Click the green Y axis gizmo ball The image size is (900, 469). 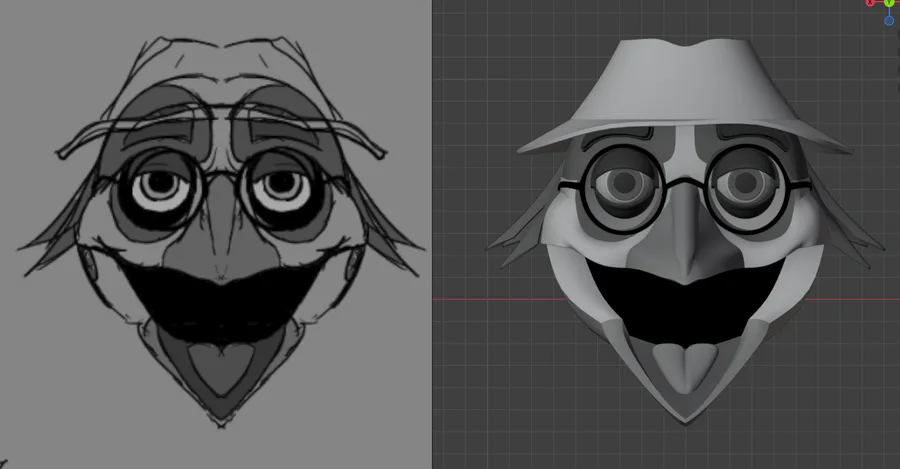tap(889, 2)
